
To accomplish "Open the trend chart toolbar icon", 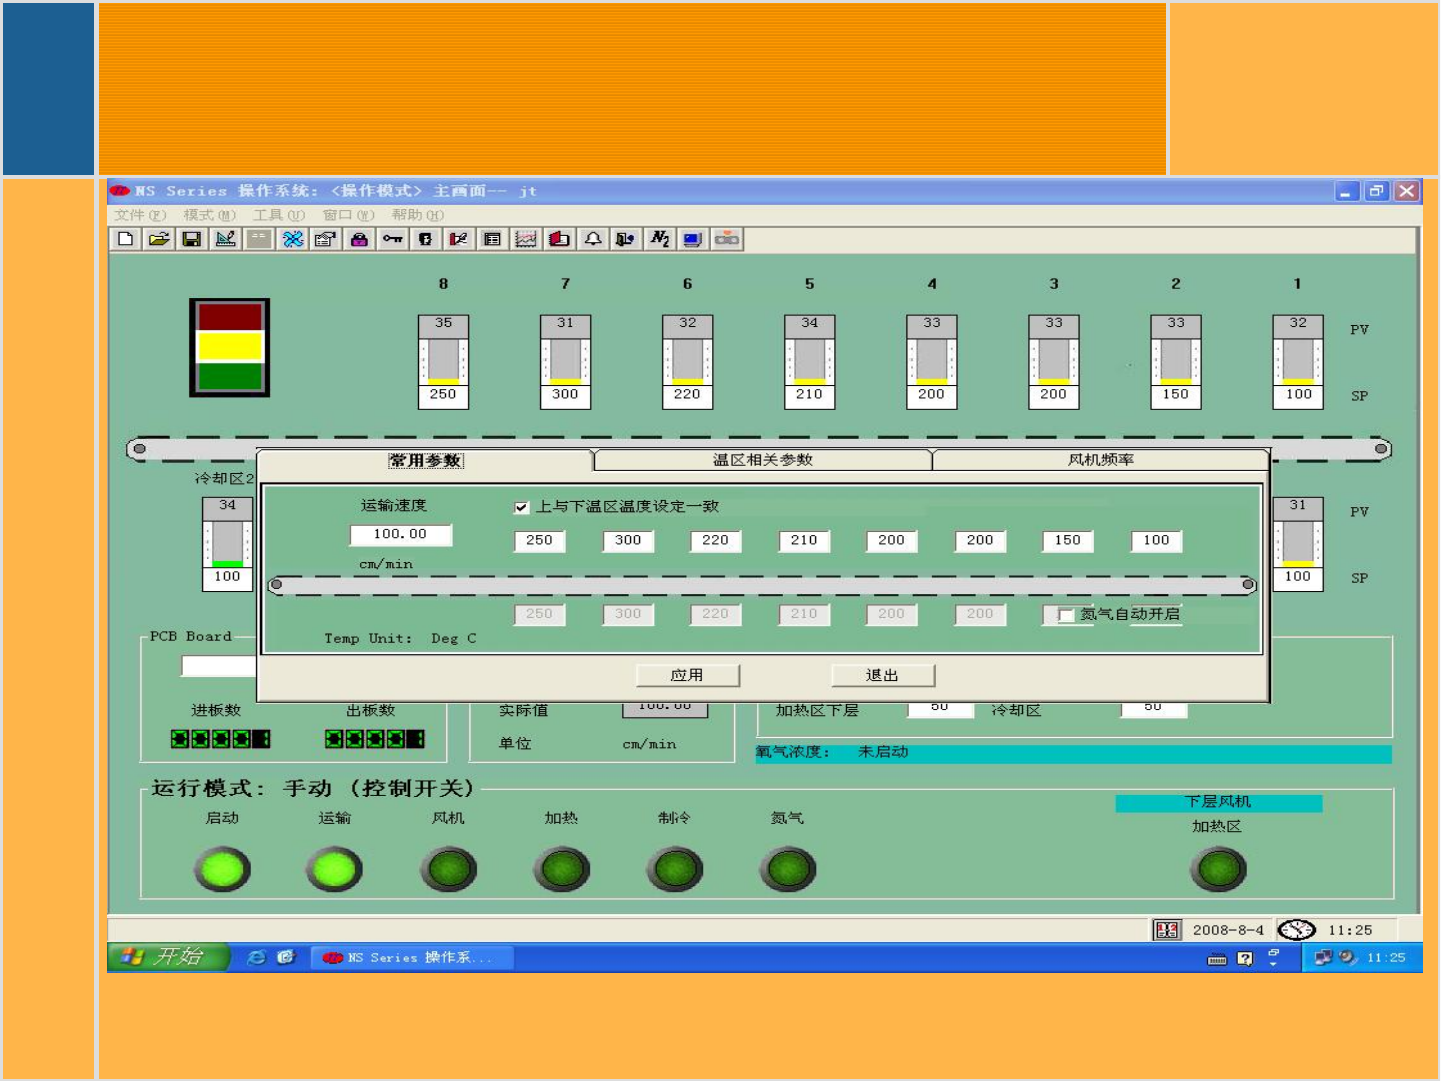I will coord(525,239).
